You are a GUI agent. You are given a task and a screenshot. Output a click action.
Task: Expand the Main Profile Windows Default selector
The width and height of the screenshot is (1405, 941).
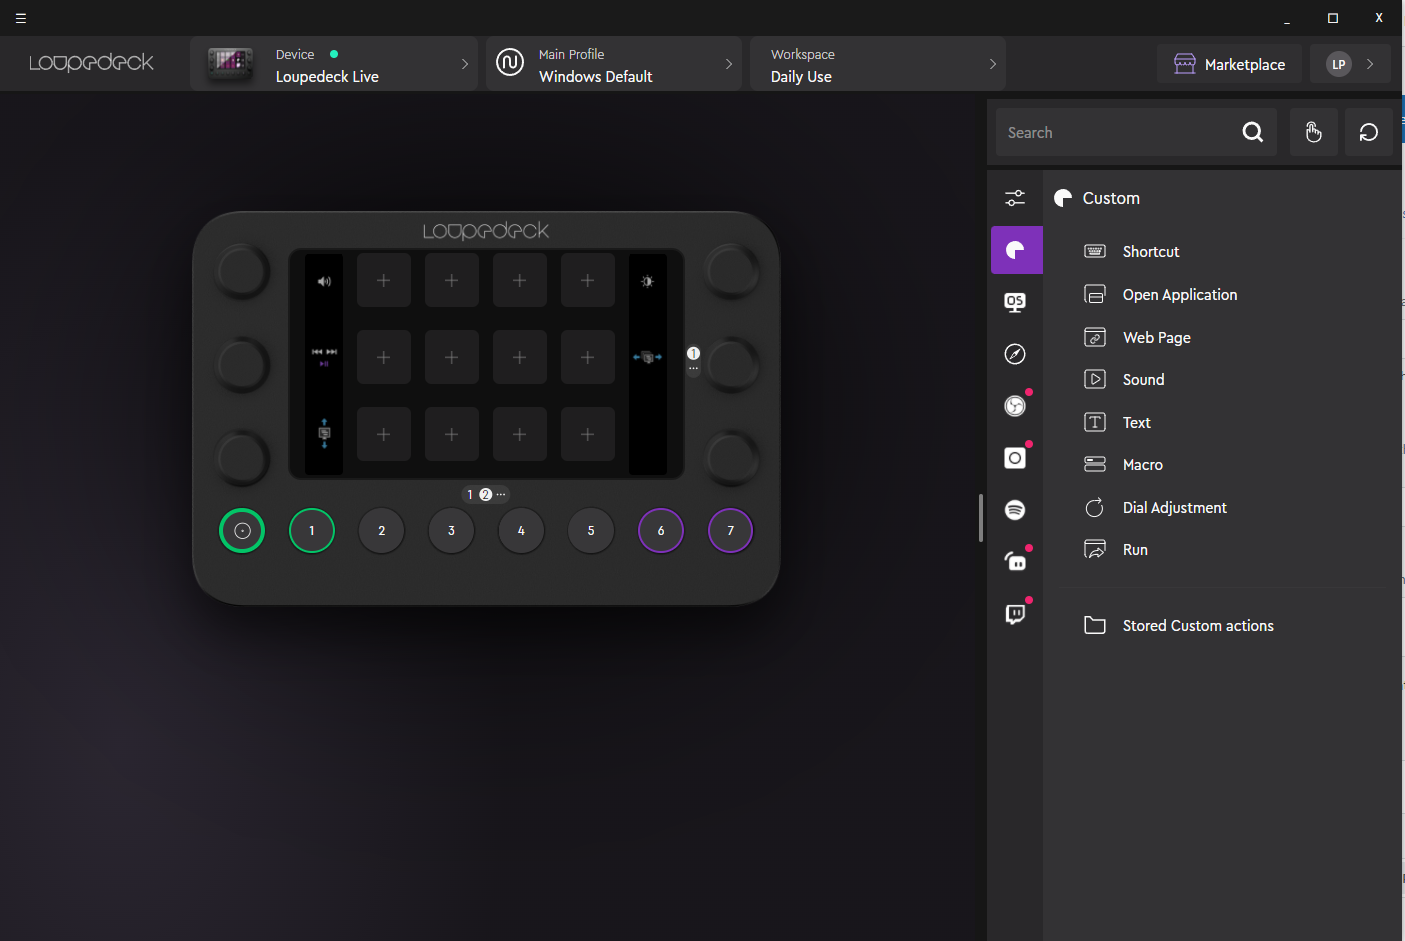tap(614, 64)
